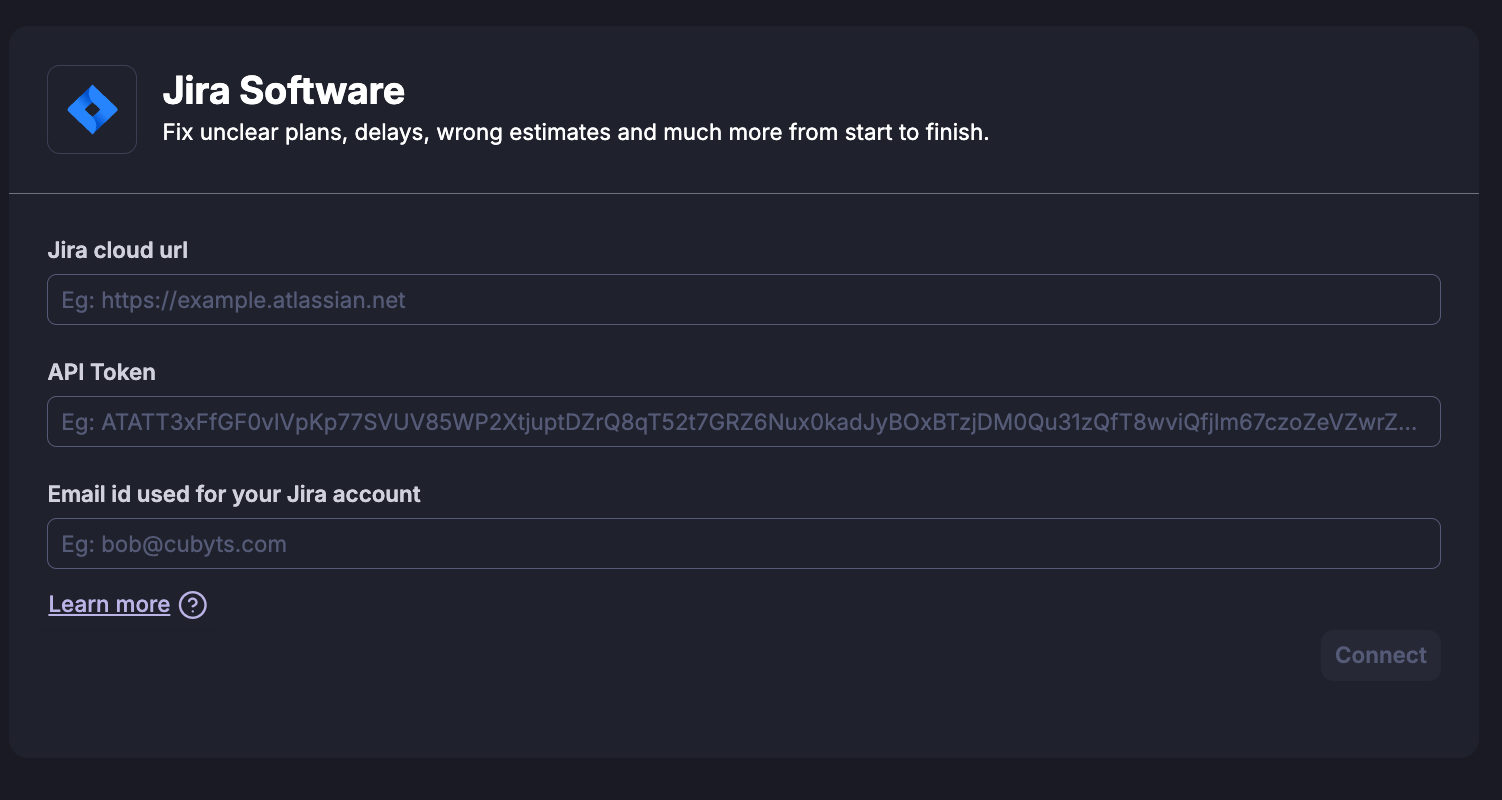Select the field with the ATATT3xFf placeholder token

744,422
